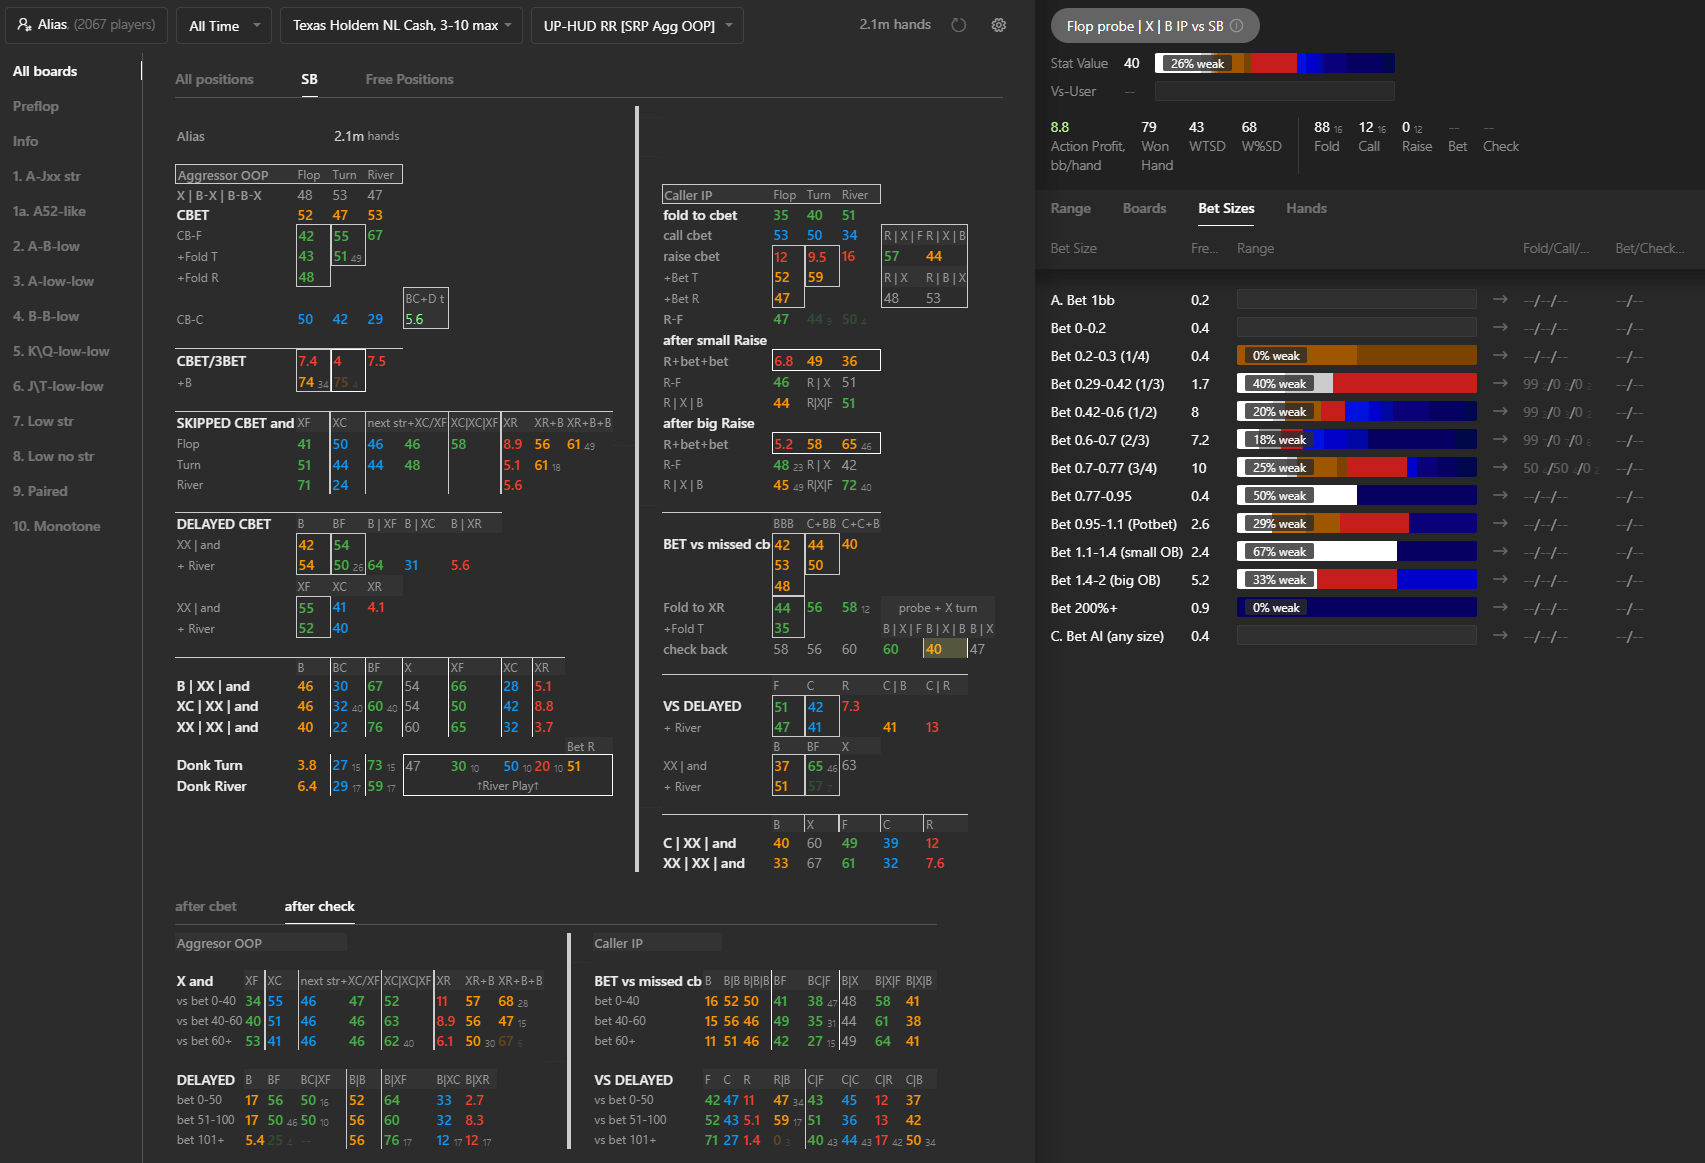The width and height of the screenshot is (1705, 1163).
Task: Select the 7. Low str board filter
Action: coord(43,421)
